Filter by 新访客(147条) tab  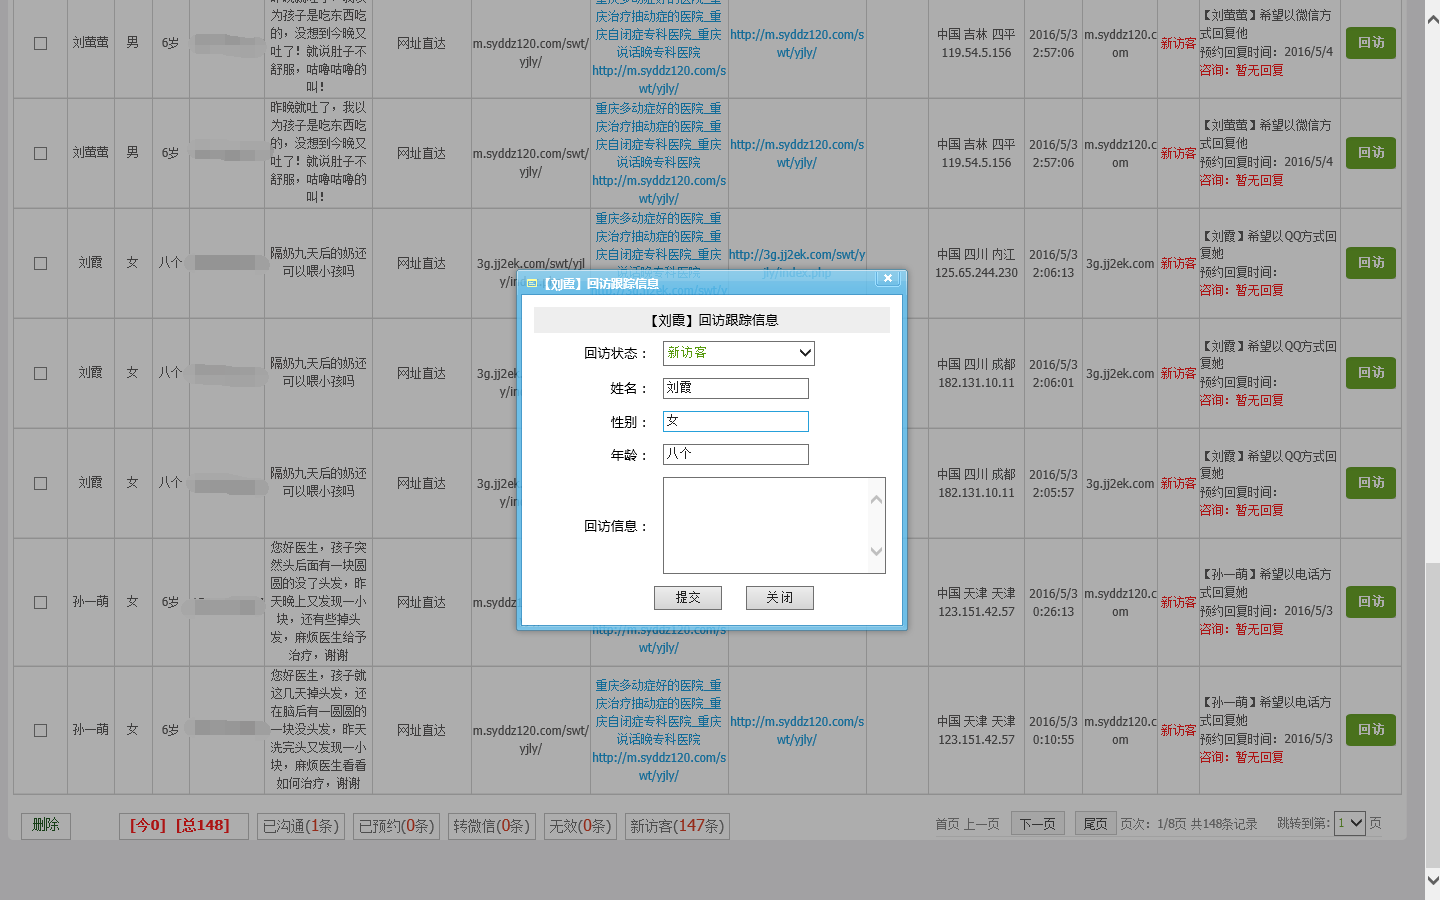pos(677,827)
